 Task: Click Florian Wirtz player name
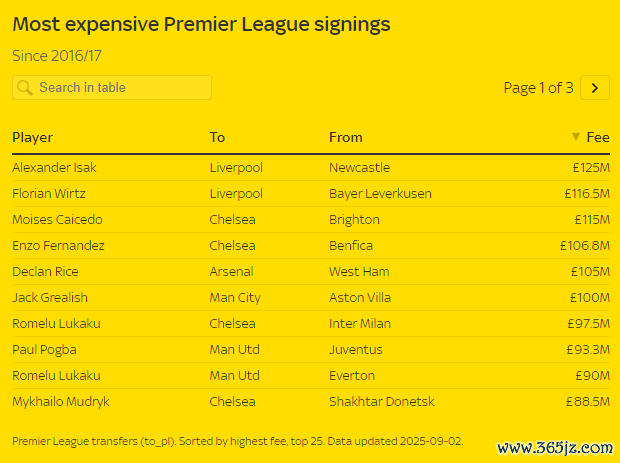point(49,194)
